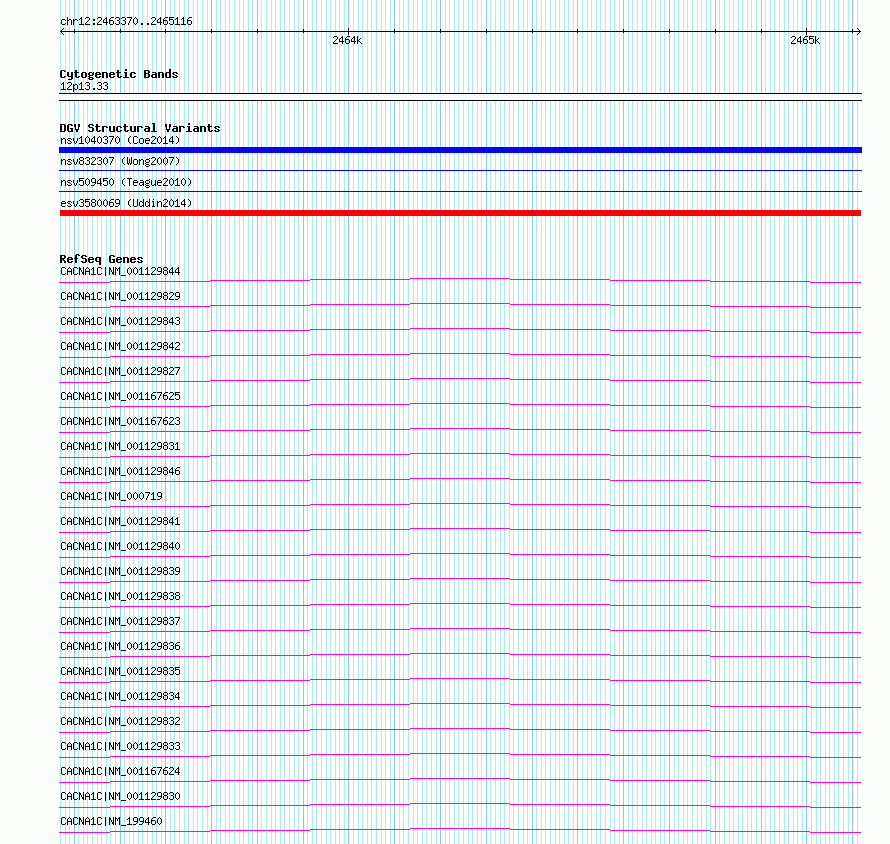Select transcript CACNA1C|NM_001129838
The width and height of the screenshot is (890, 844).
coord(120,596)
